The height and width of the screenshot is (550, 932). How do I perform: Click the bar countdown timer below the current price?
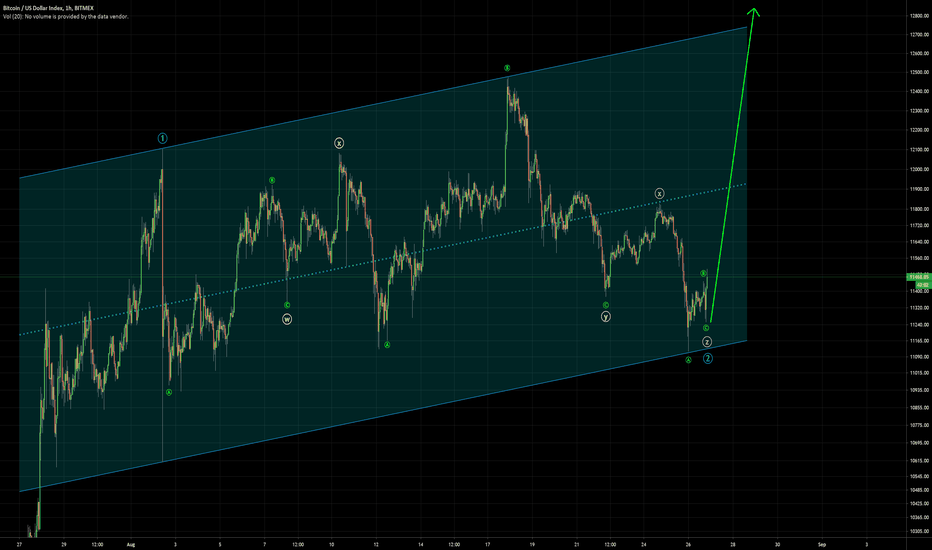tap(922, 285)
